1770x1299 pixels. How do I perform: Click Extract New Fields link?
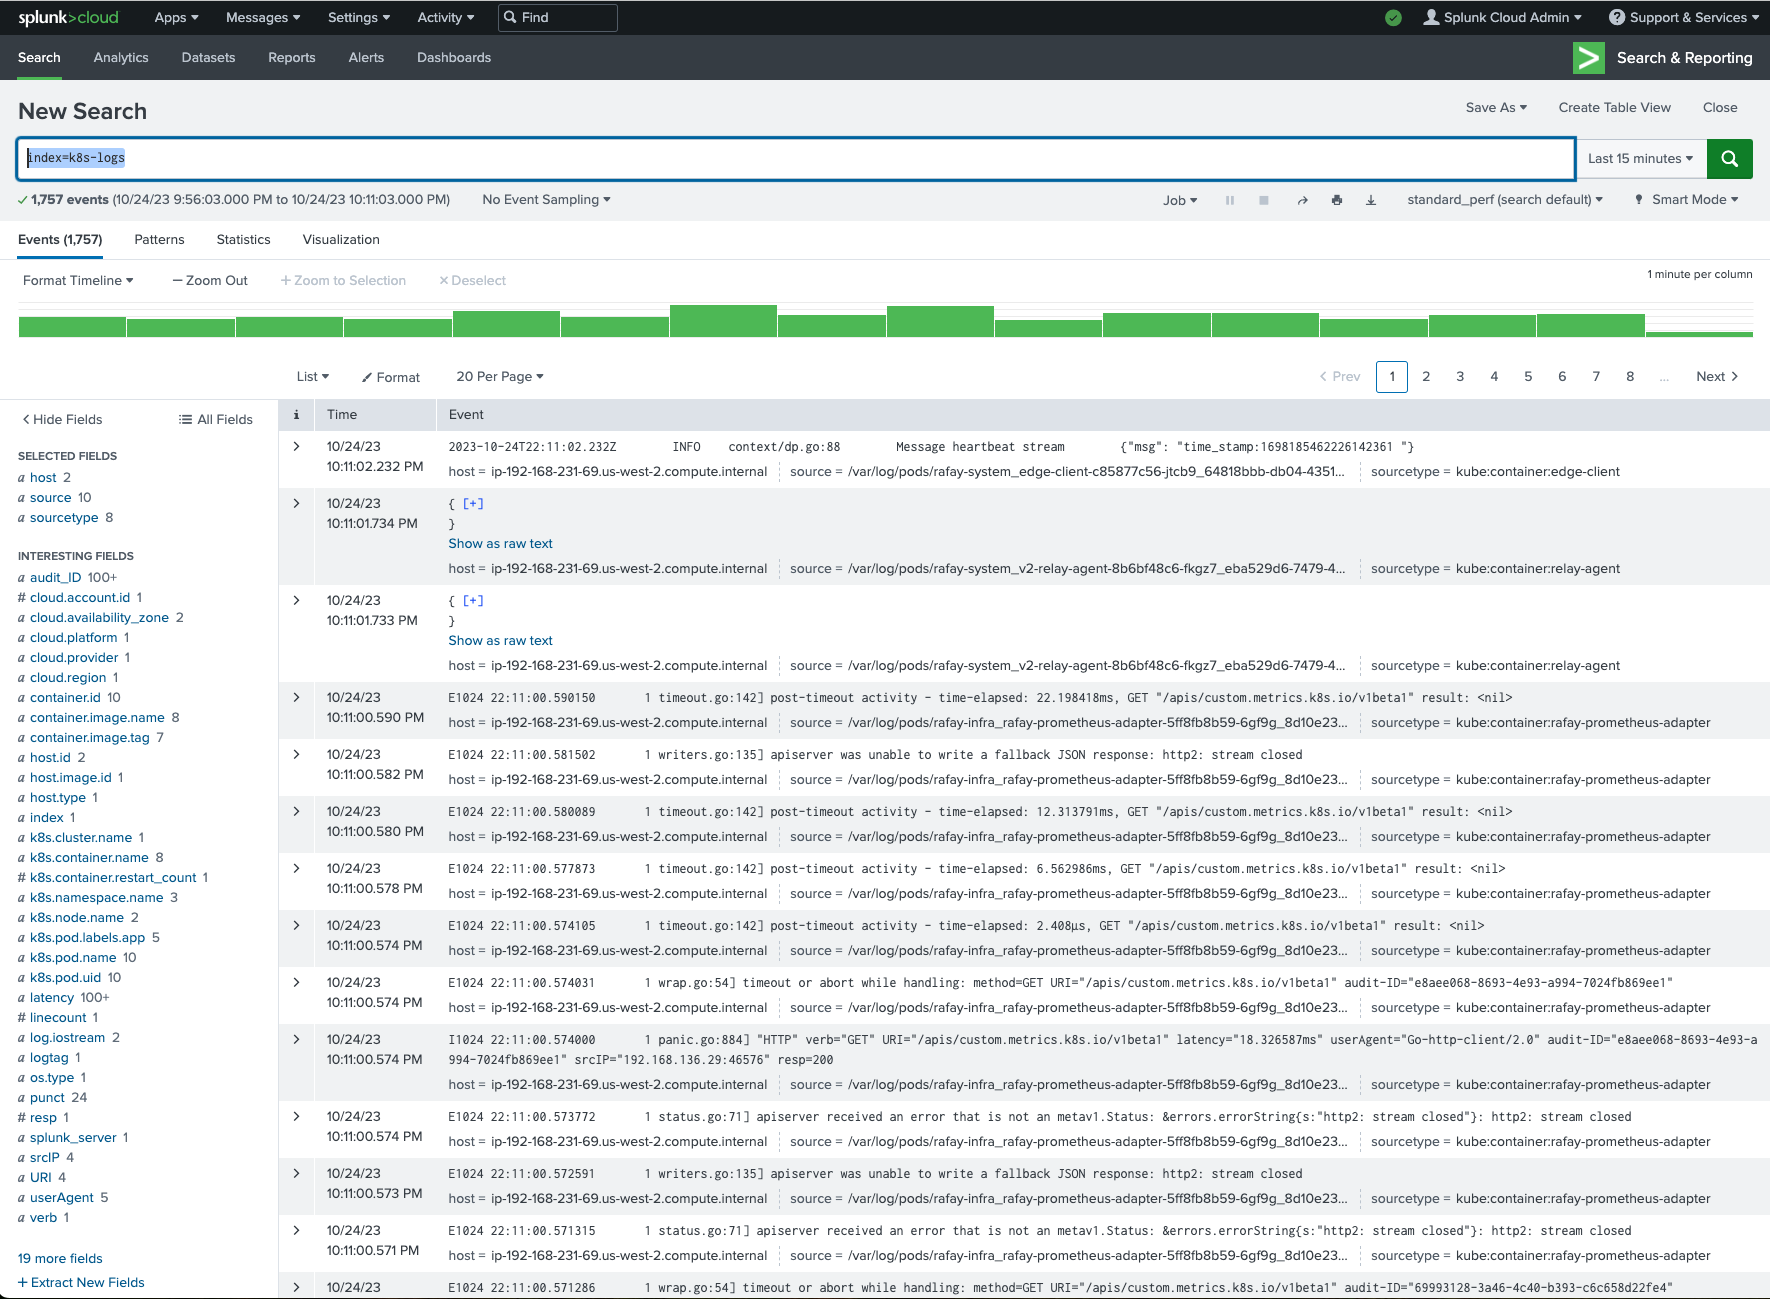tap(81, 1282)
